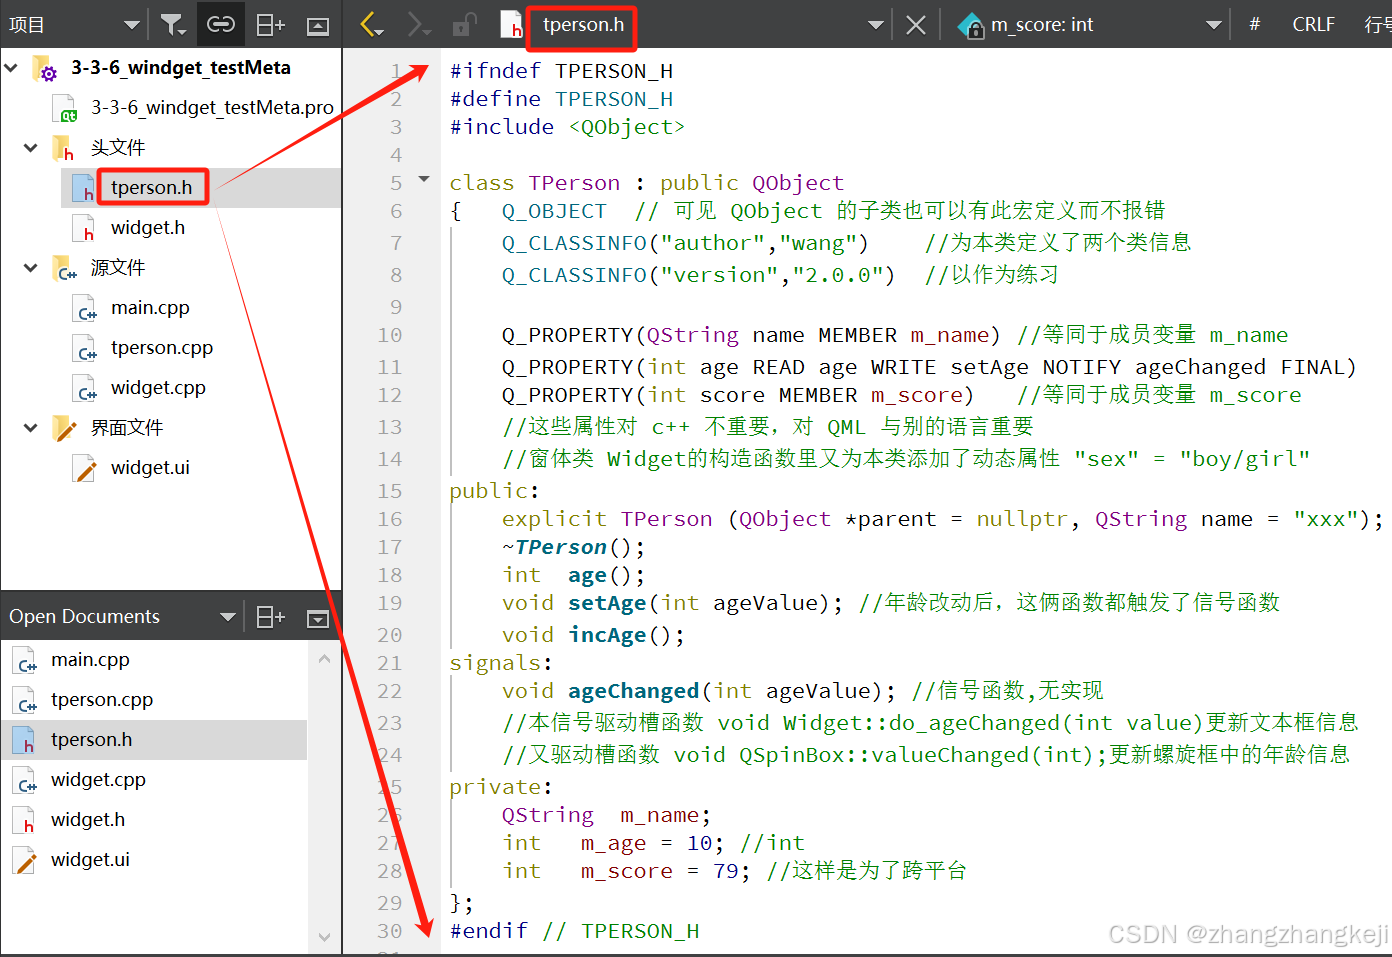Image resolution: width=1392 pixels, height=957 pixels.
Task: Collapse the 头文件 folder
Action: click(x=31, y=148)
